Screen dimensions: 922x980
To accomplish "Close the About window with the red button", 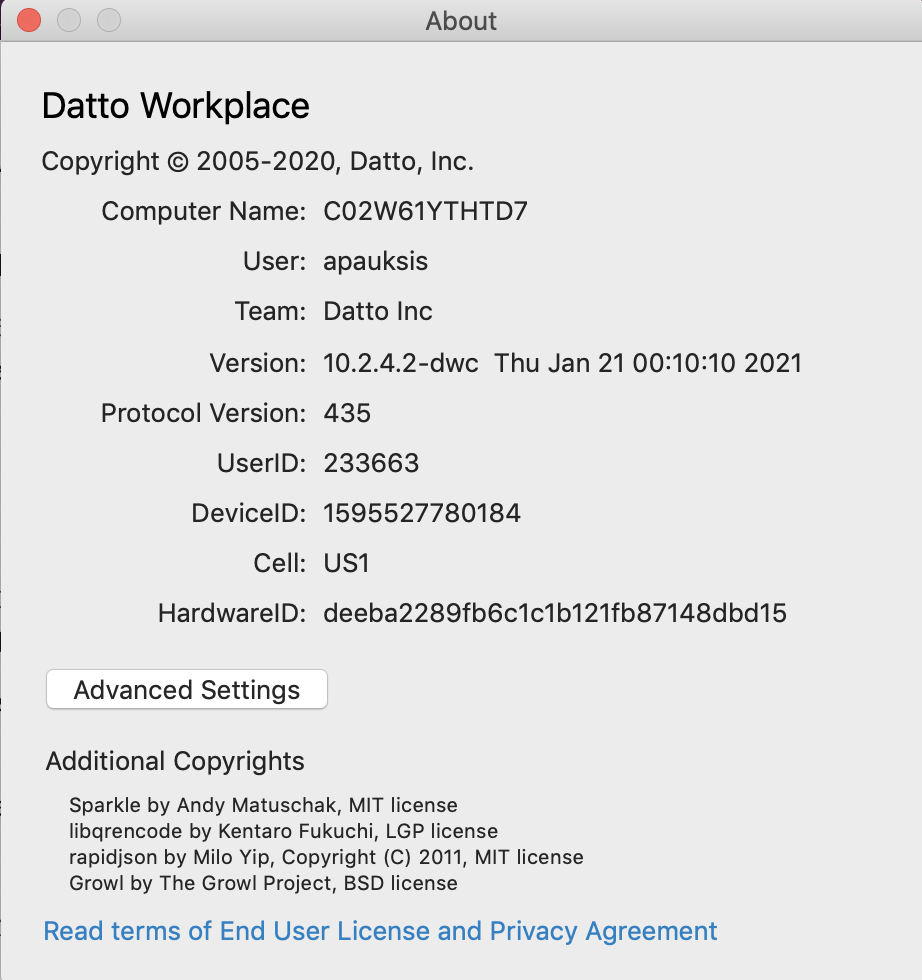I will point(30,20).
